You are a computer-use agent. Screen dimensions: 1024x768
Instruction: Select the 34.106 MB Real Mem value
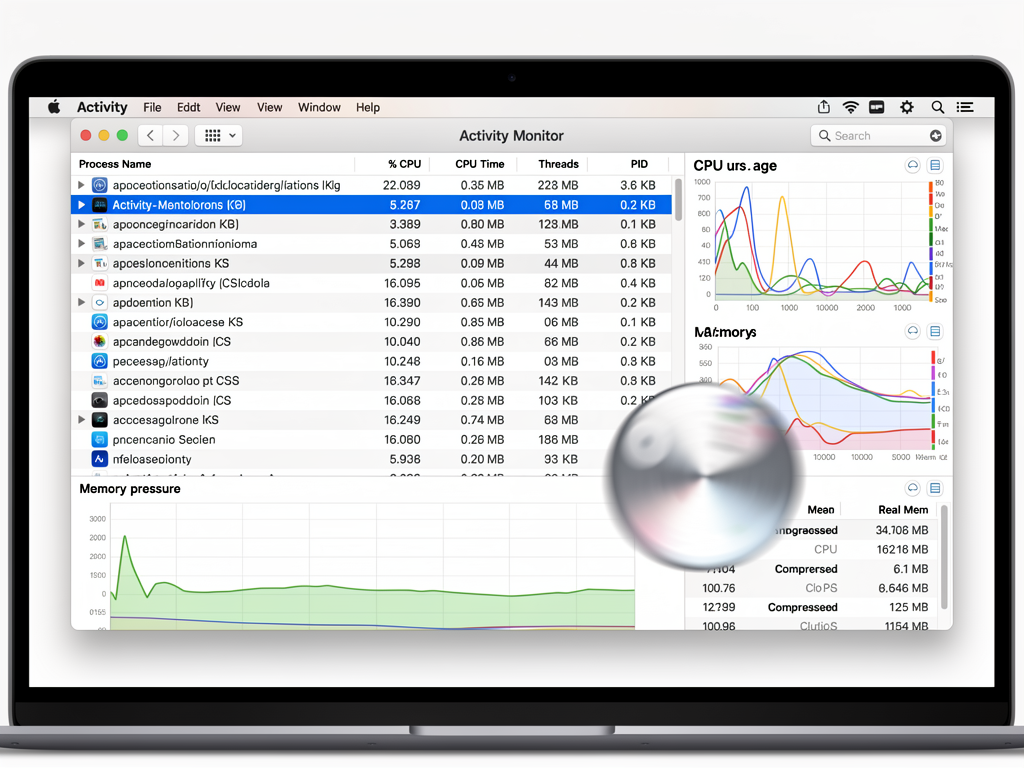point(902,530)
